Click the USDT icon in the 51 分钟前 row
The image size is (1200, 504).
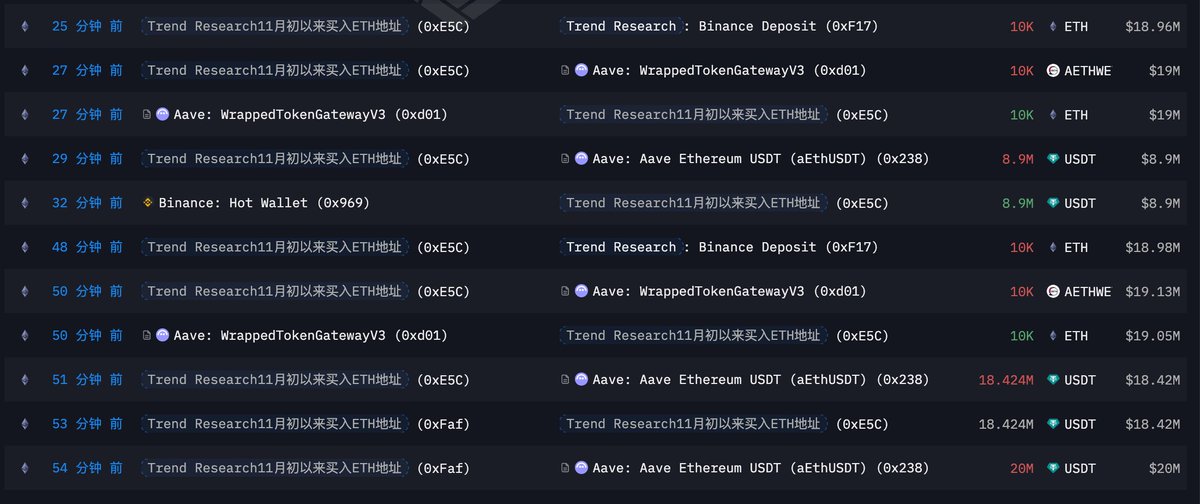click(1053, 380)
